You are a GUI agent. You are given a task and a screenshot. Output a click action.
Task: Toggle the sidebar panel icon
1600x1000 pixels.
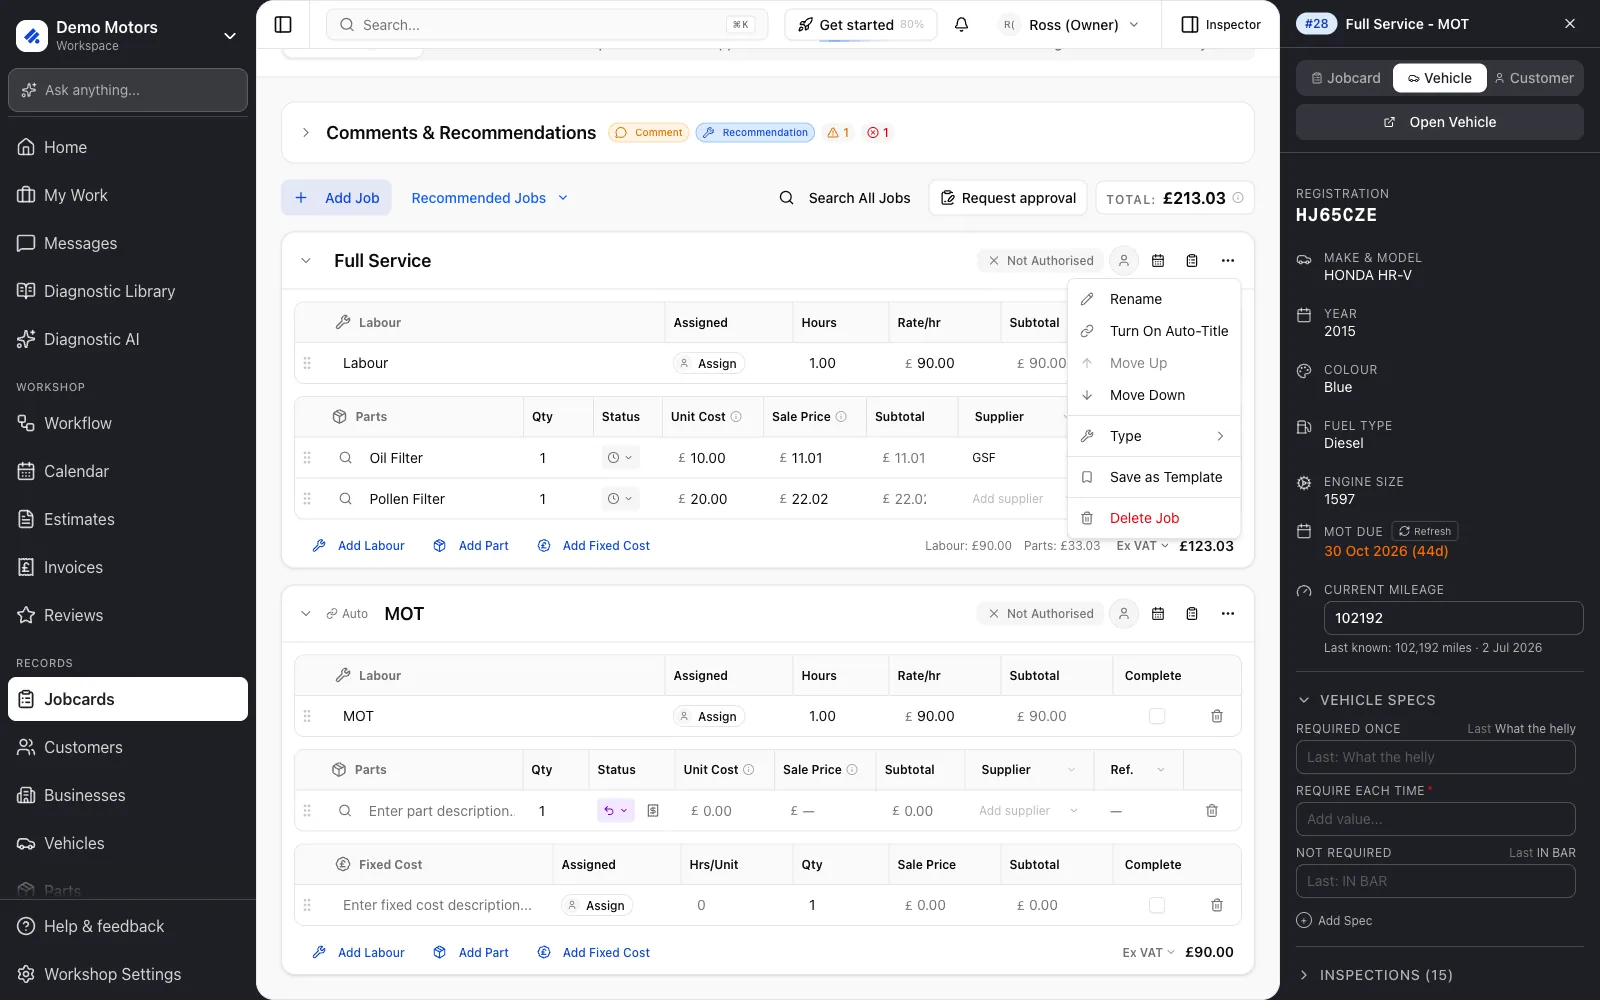(x=283, y=25)
